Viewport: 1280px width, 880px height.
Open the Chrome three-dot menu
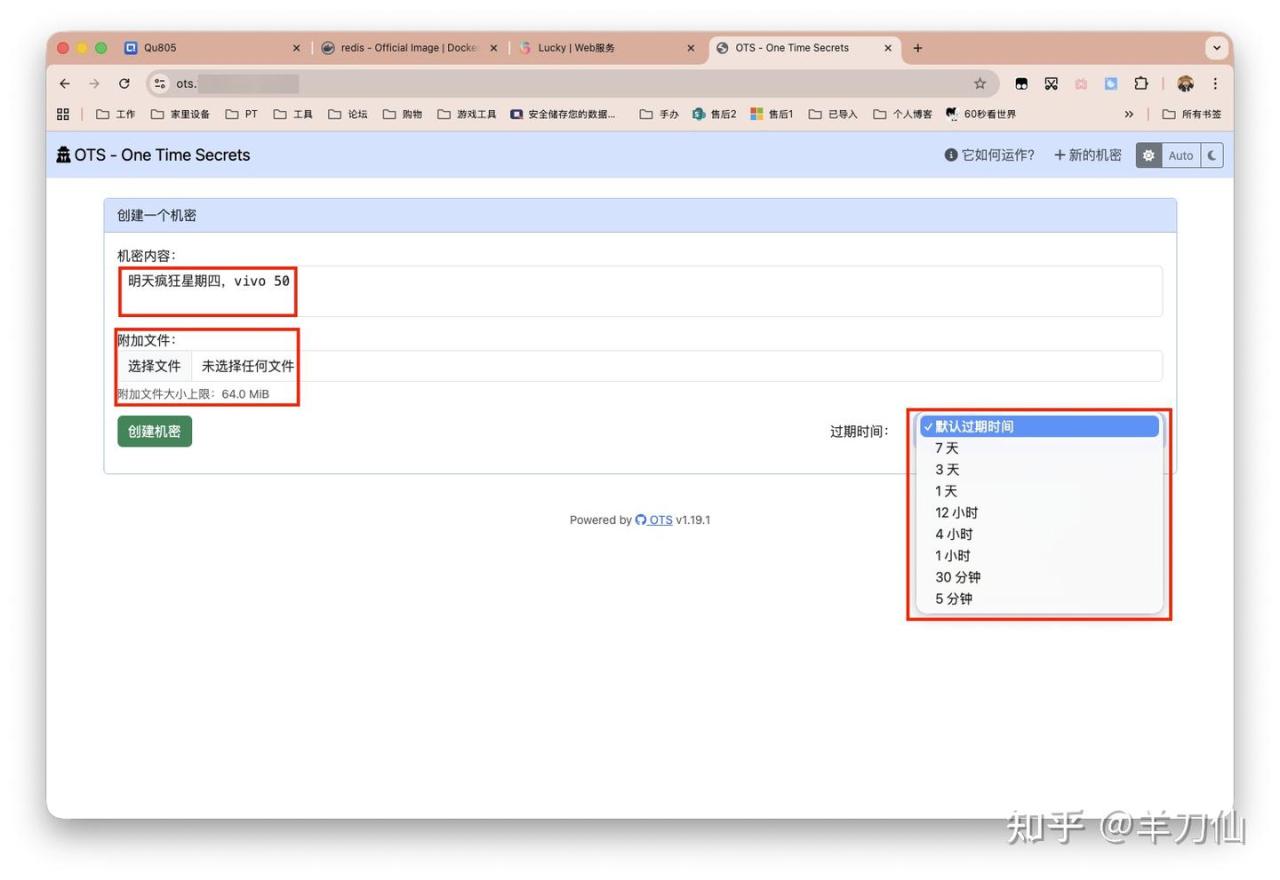click(x=1215, y=84)
